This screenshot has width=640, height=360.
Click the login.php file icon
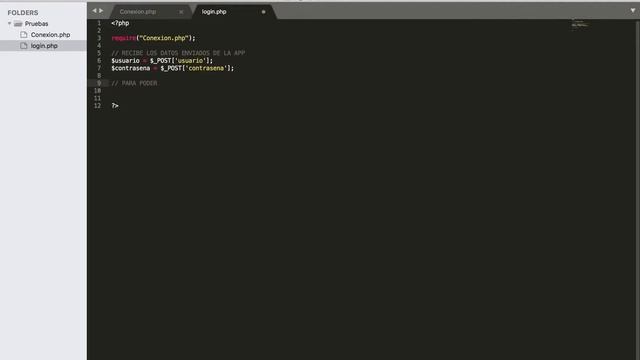(x=24, y=46)
